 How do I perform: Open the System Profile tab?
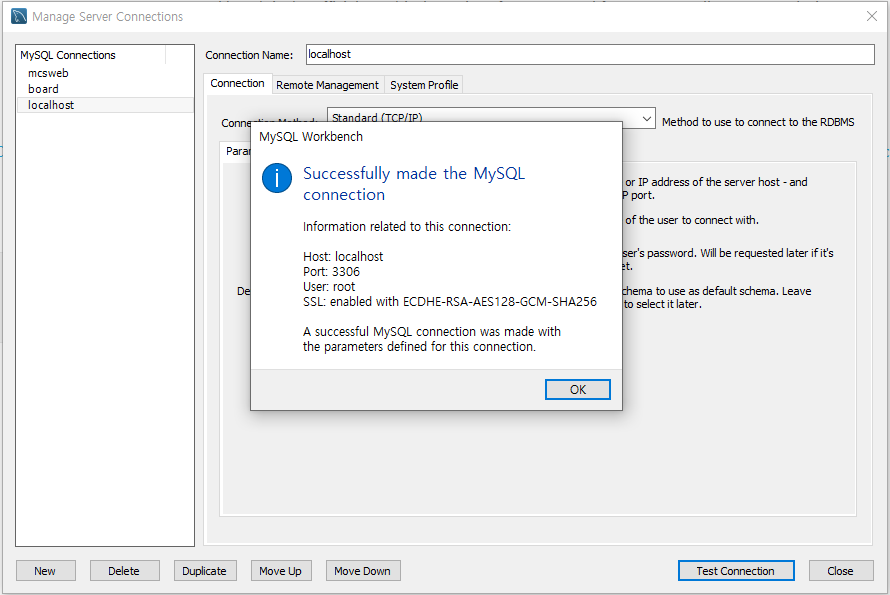pos(424,85)
